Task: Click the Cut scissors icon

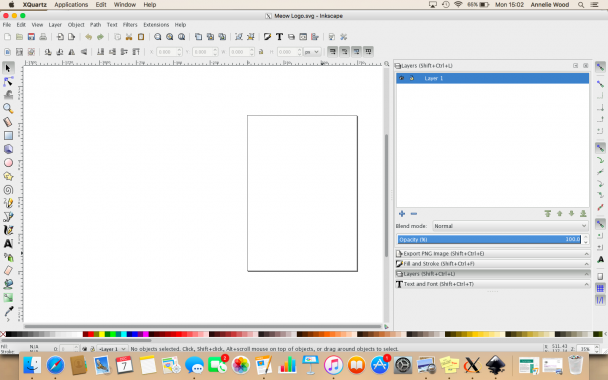Action: (x=129, y=37)
